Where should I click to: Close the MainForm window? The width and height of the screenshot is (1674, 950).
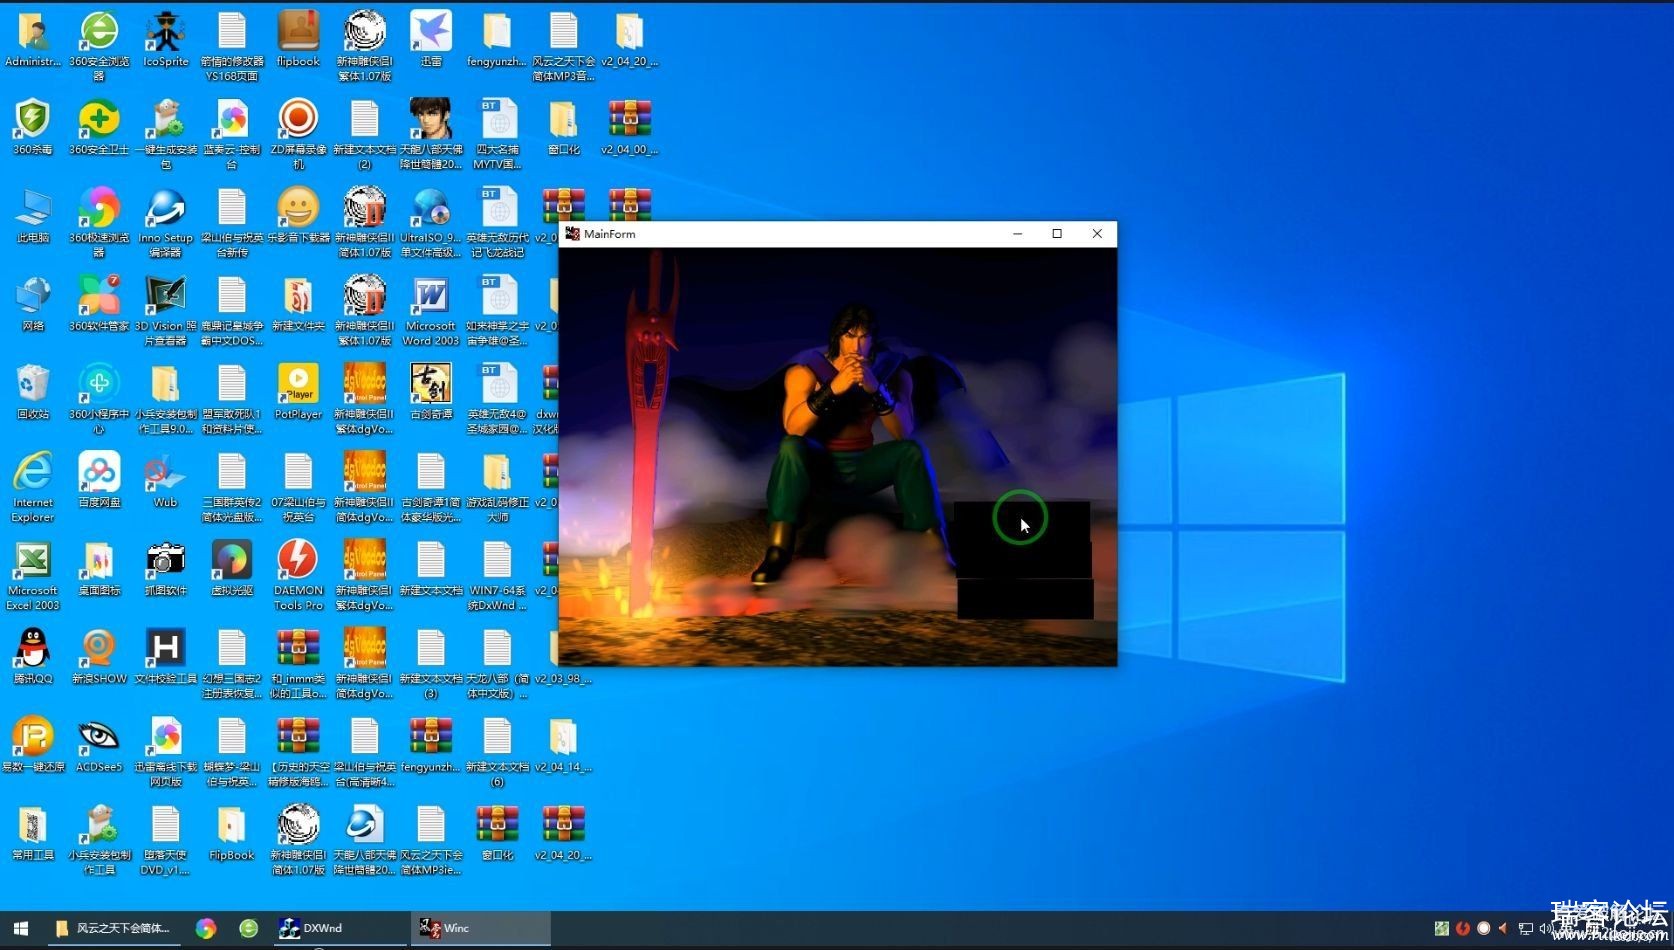coord(1097,234)
